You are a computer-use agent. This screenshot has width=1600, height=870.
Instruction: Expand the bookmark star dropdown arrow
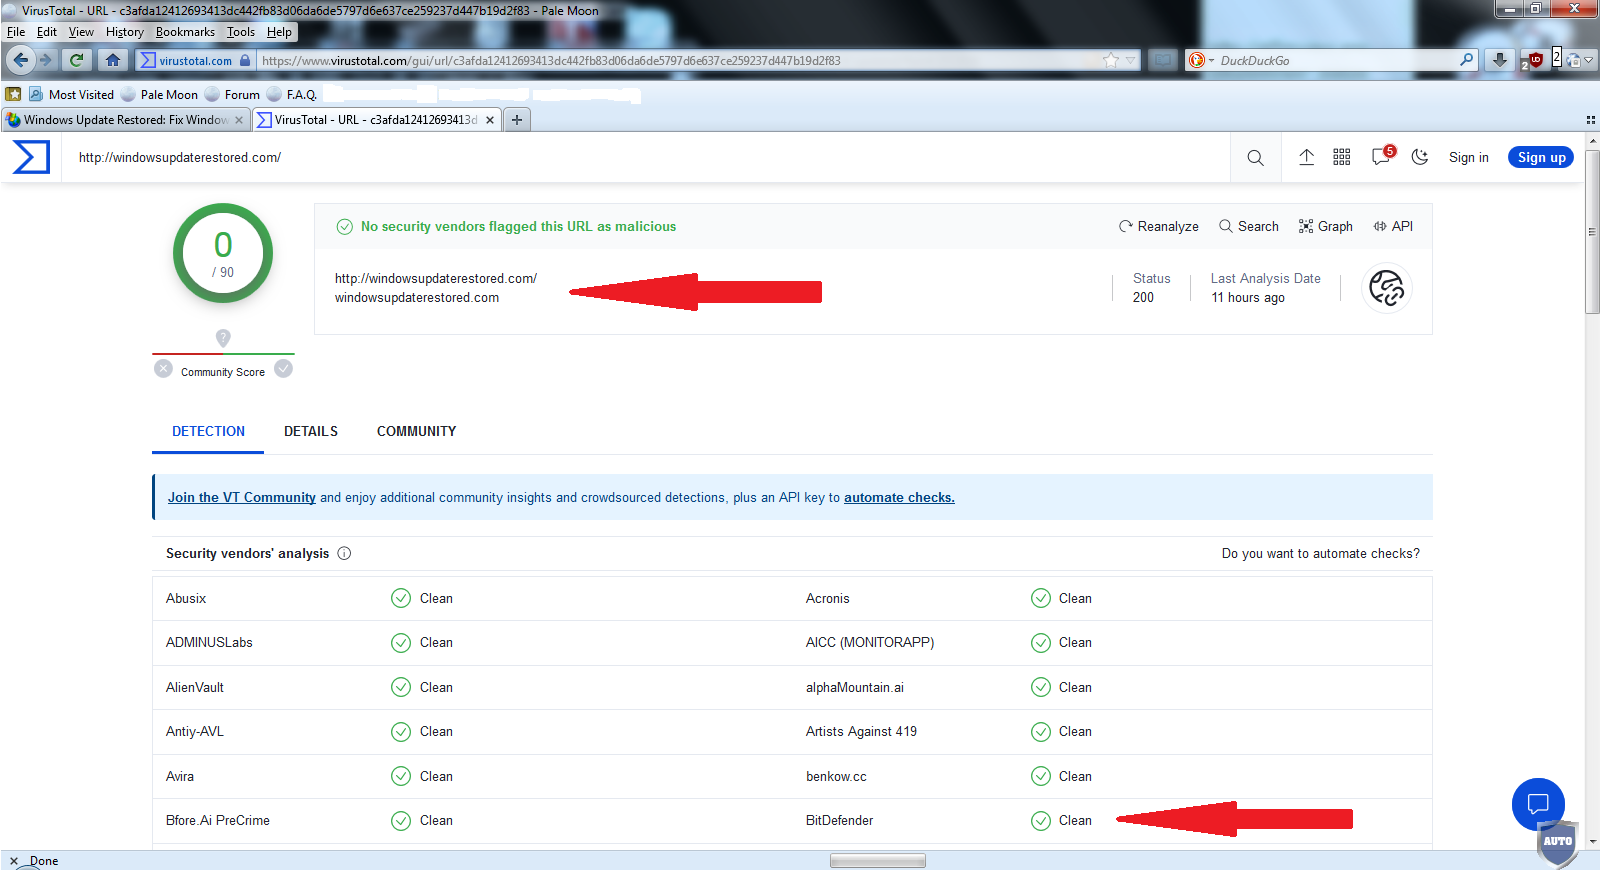[x=1131, y=60]
